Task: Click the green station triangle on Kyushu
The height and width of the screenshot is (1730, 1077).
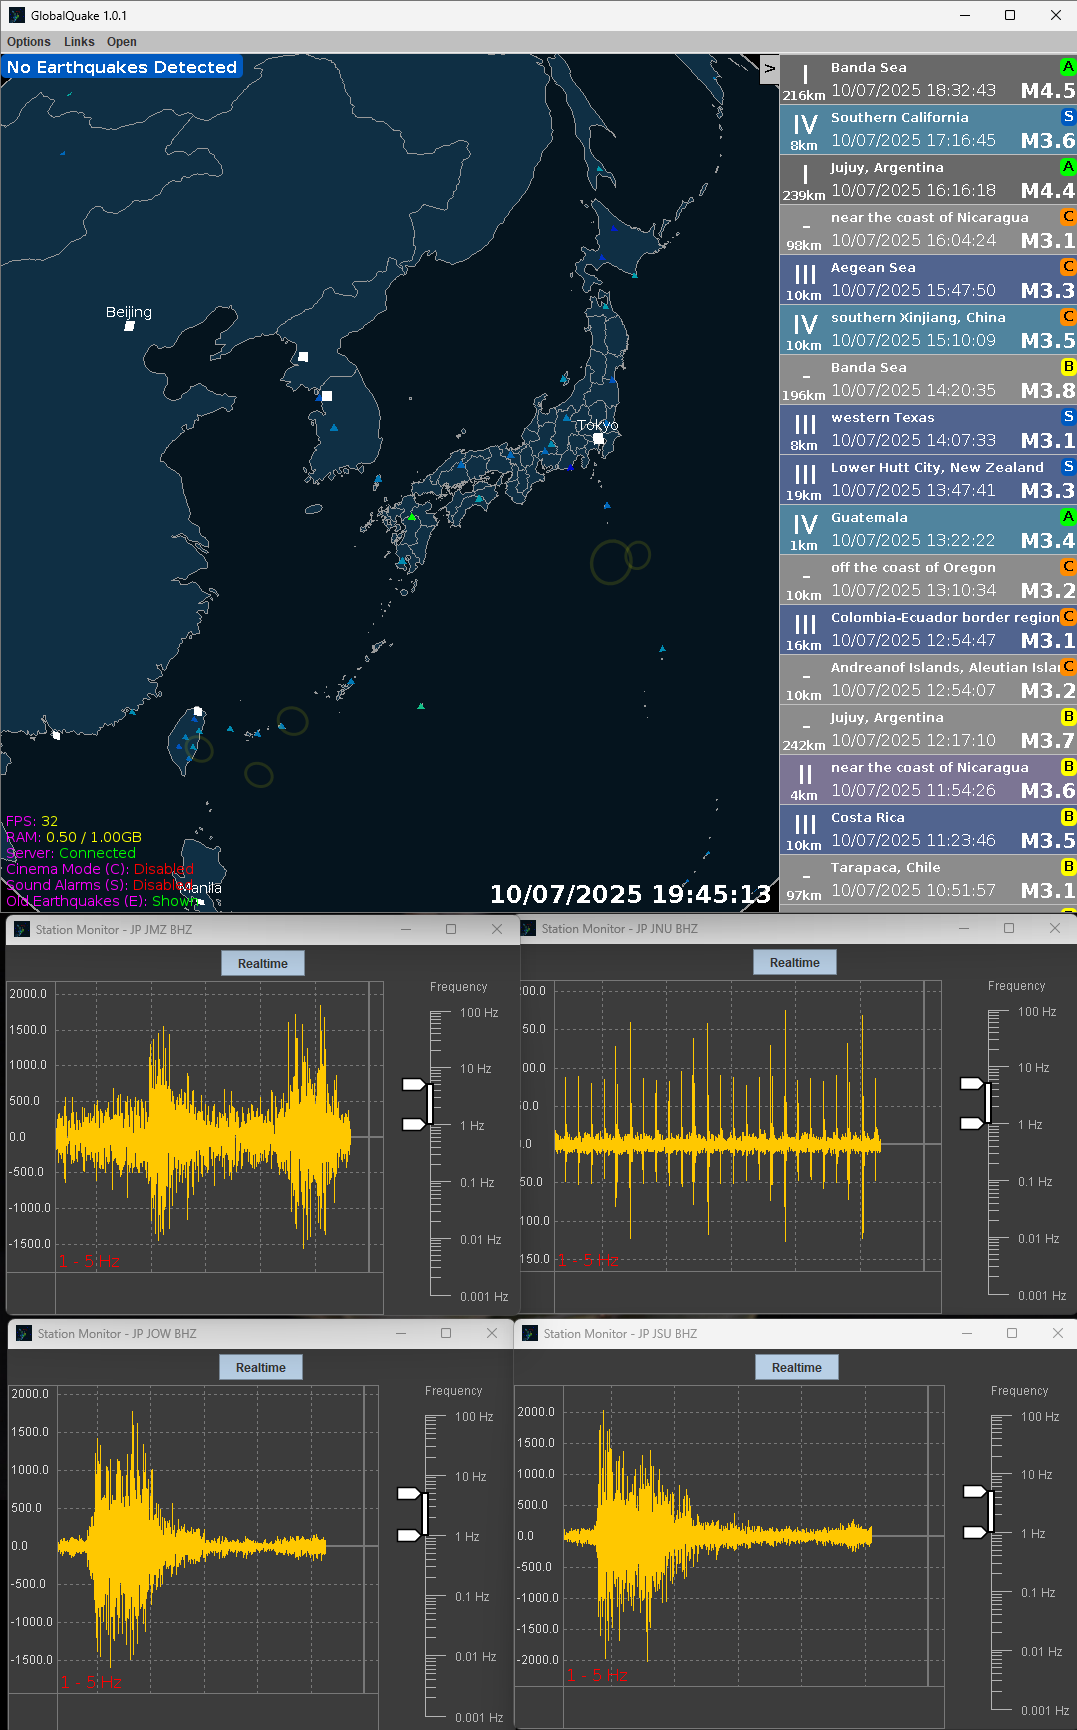Action: click(x=411, y=517)
